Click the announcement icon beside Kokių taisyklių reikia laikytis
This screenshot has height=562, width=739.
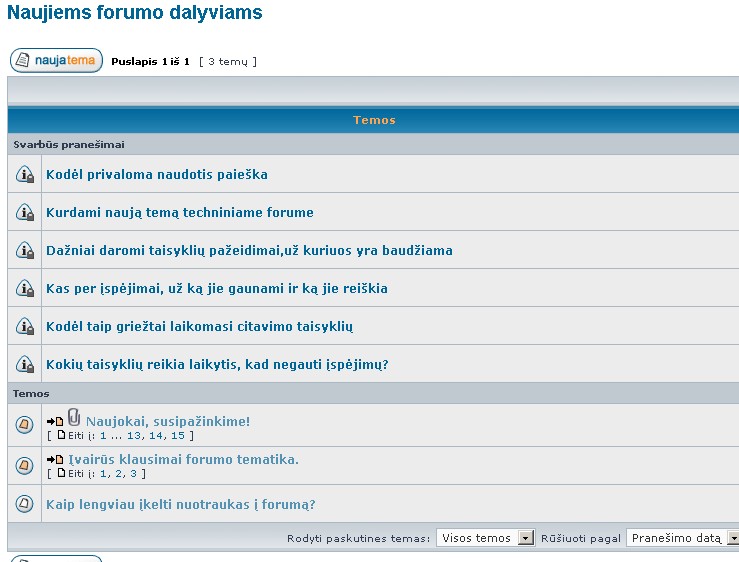(26, 365)
